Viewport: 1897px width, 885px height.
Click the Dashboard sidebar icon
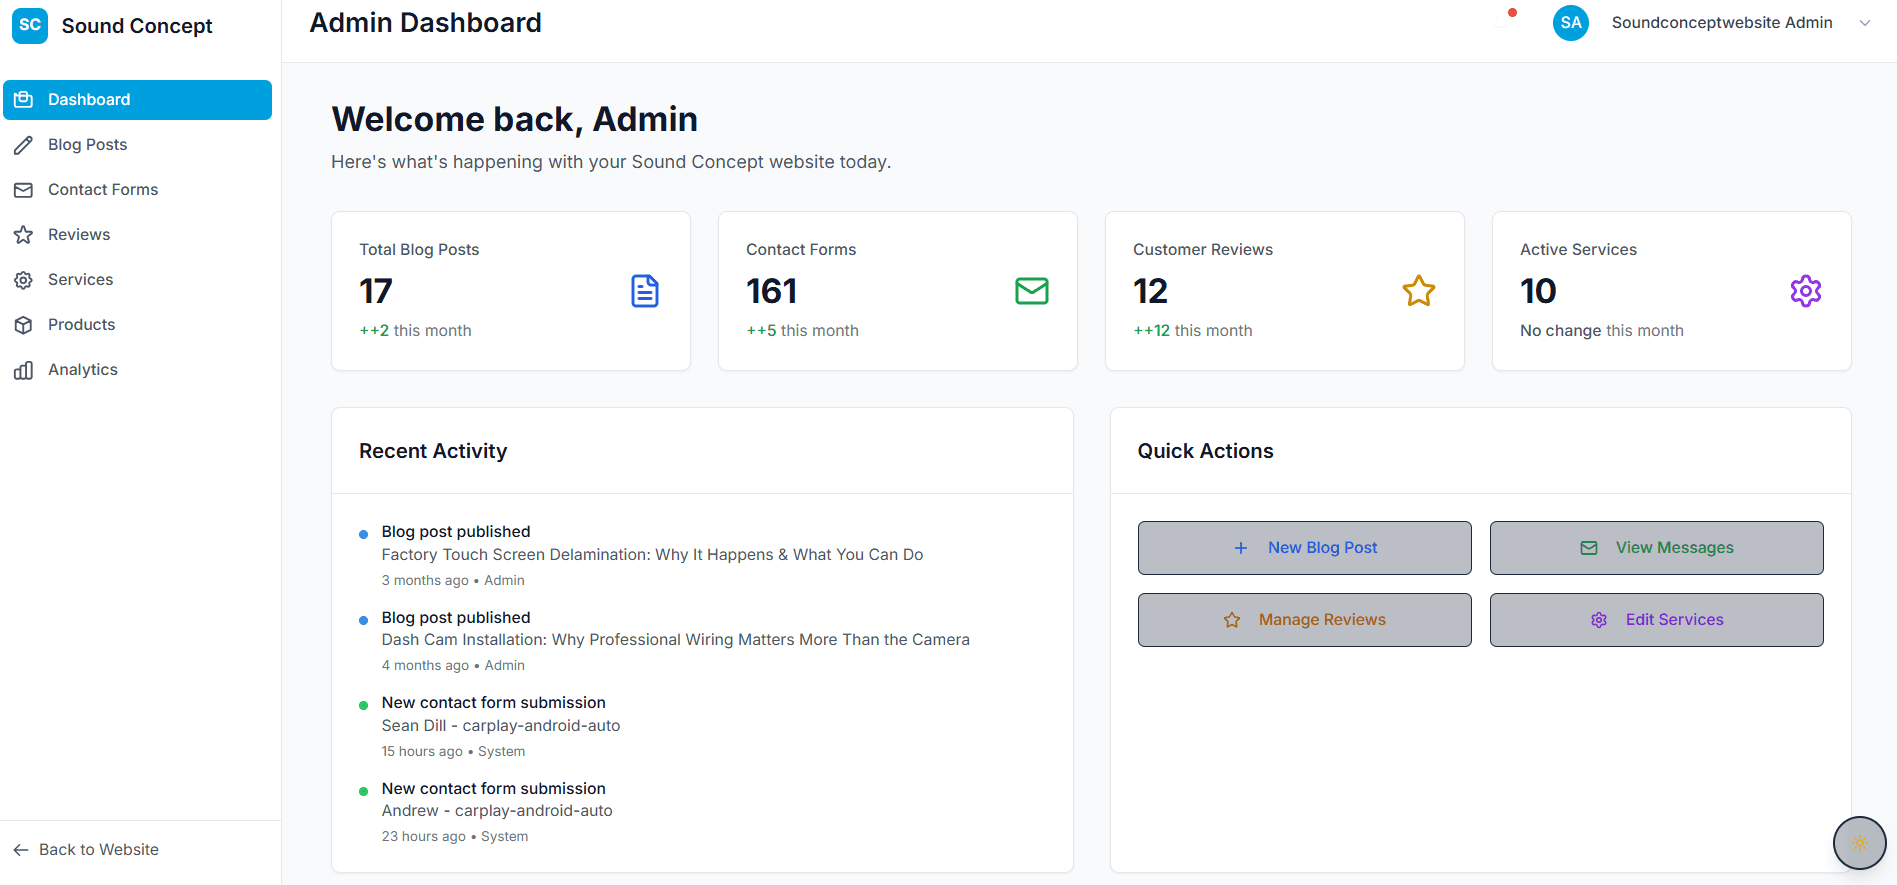pyautogui.click(x=23, y=100)
